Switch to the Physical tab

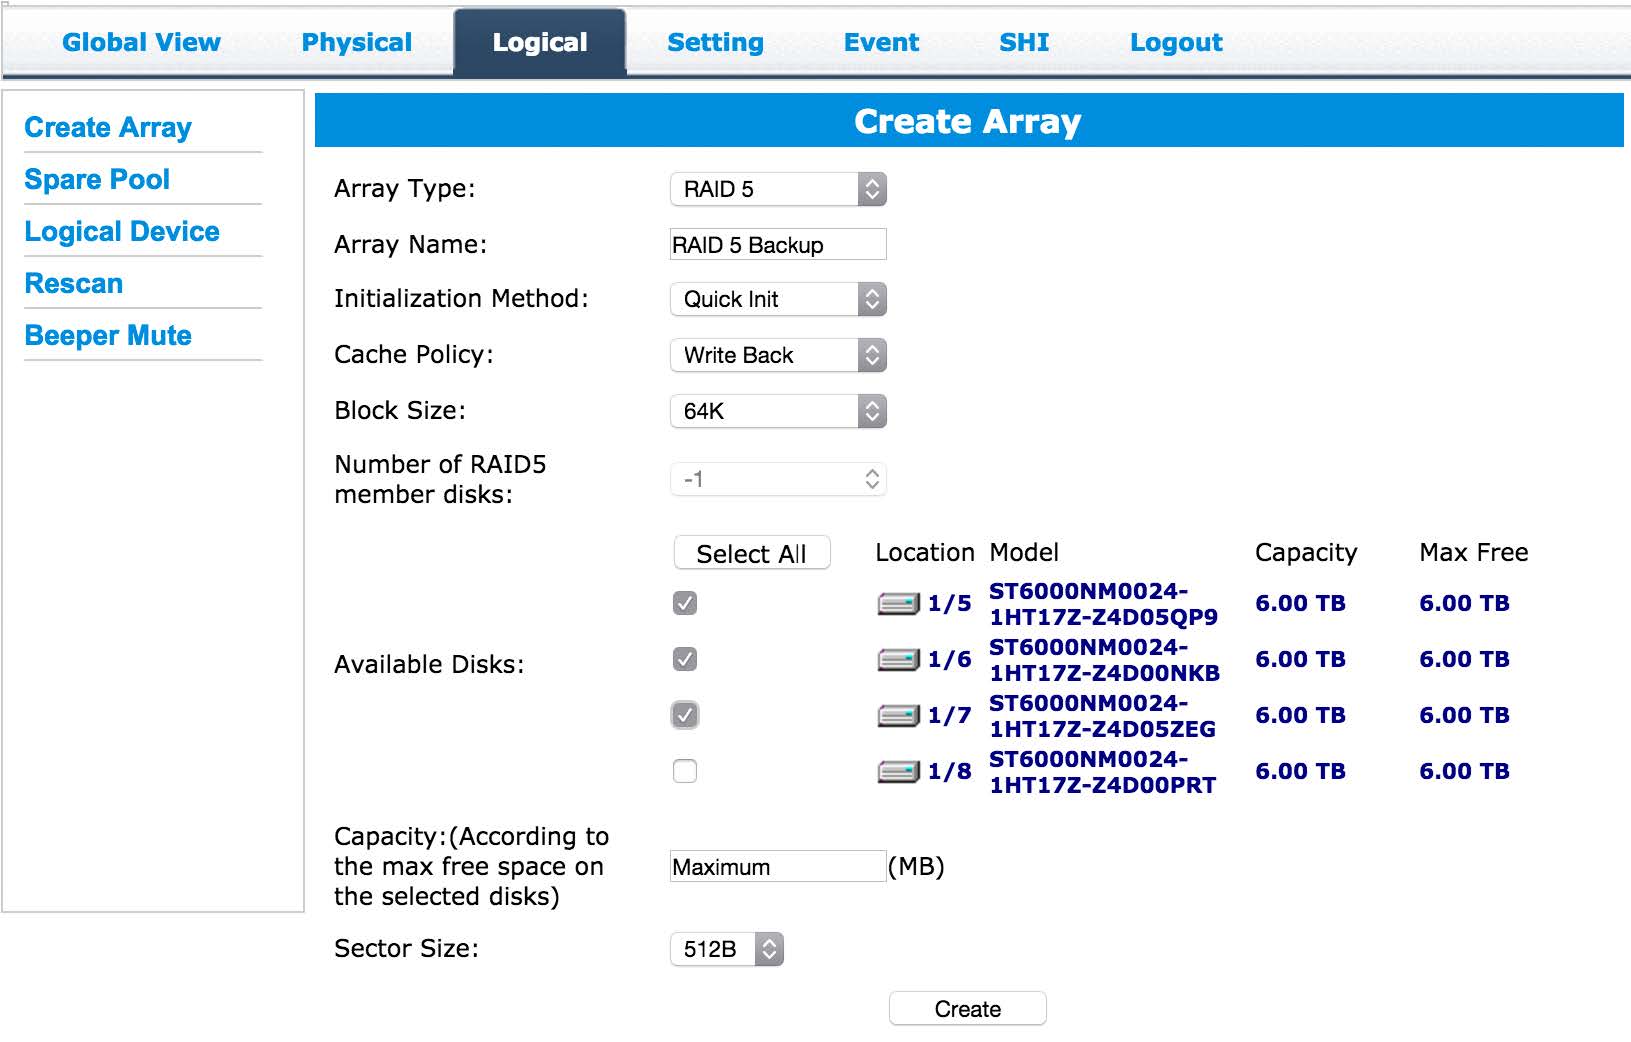(356, 42)
